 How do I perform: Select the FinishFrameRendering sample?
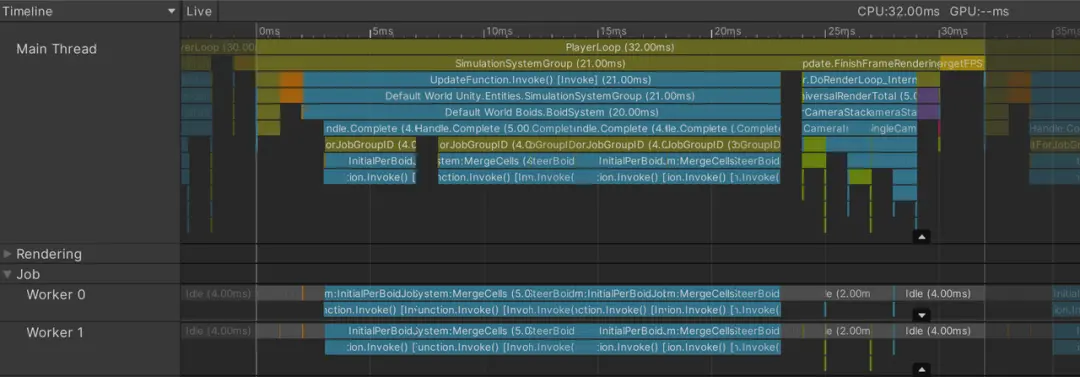pyautogui.click(x=871, y=63)
